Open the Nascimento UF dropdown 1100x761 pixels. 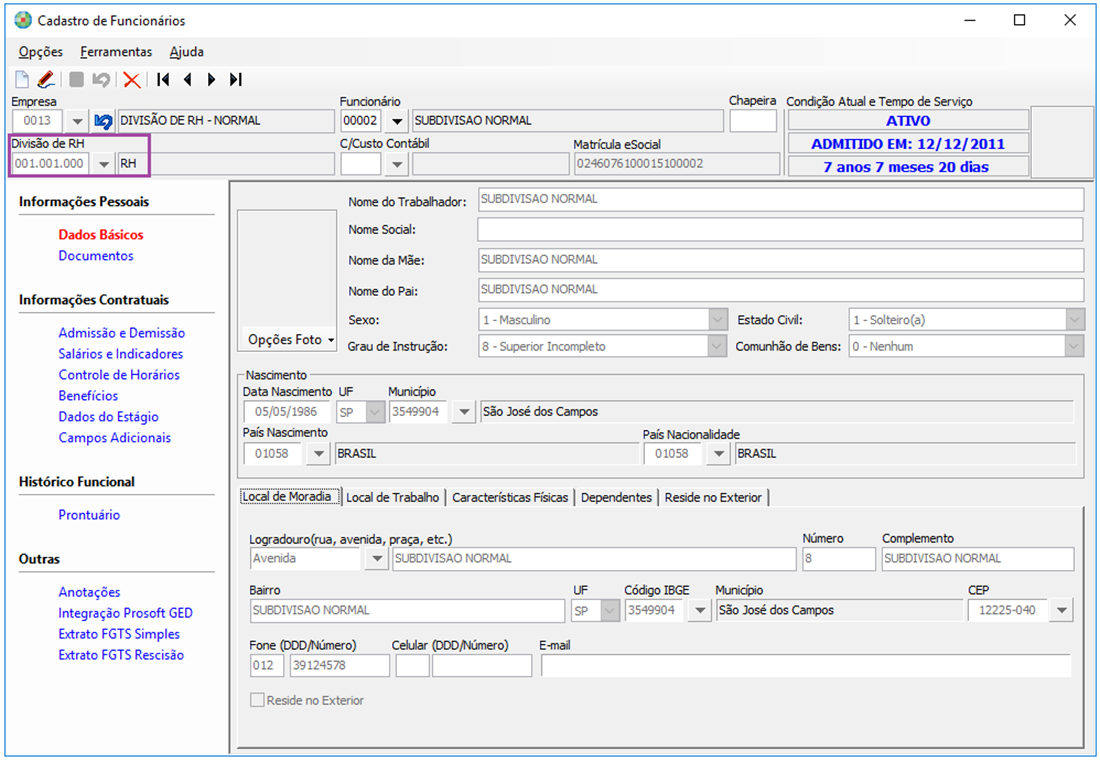coord(375,412)
